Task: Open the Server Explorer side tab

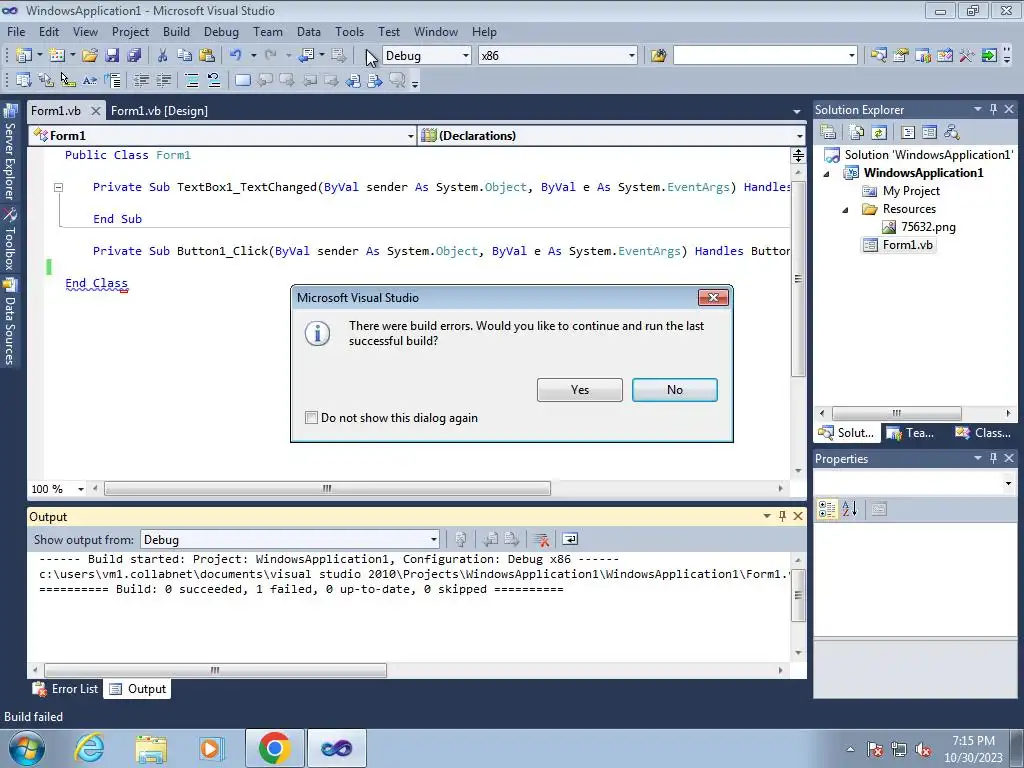Action: [x=10, y=153]
